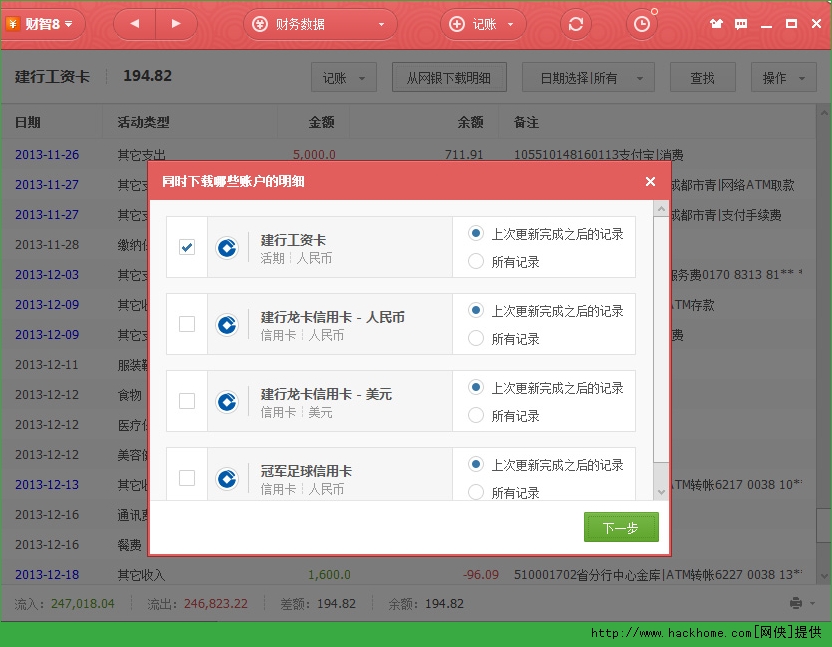Select 所有记录 for 建行龙卡信用卡 - 美元
The height and width of the screenshot is (647, 832).
pos(475,415)
